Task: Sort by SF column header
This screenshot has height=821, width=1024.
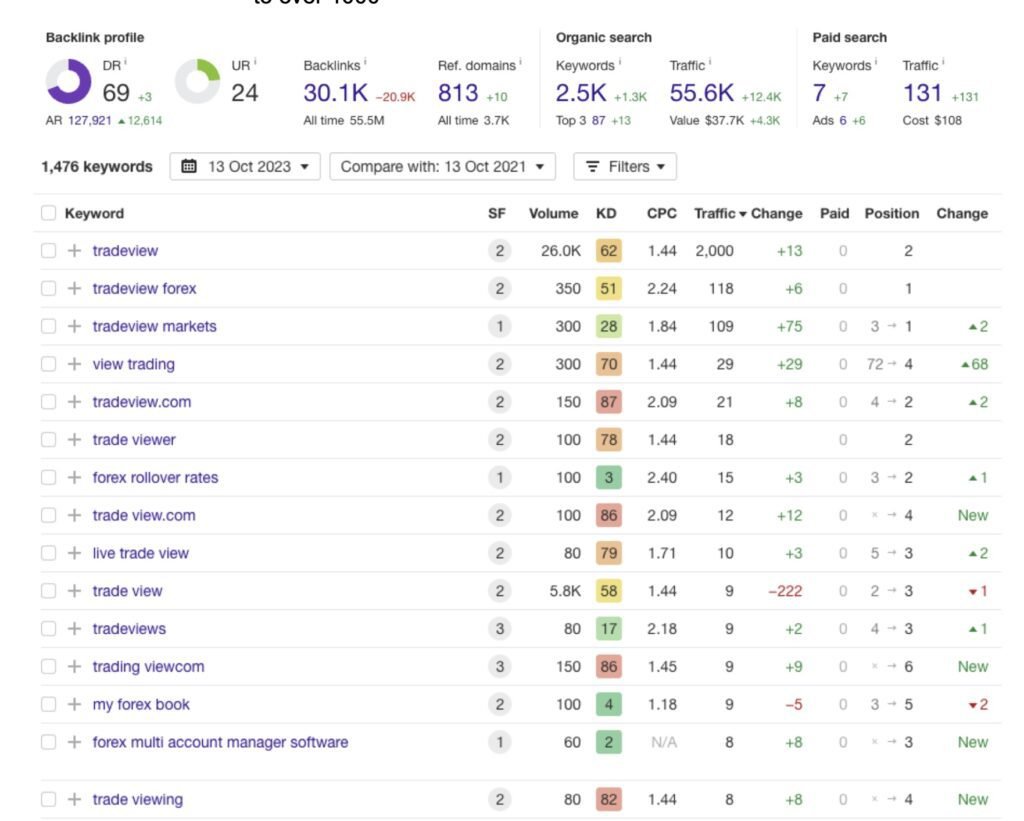Action: tap(497, 214)
